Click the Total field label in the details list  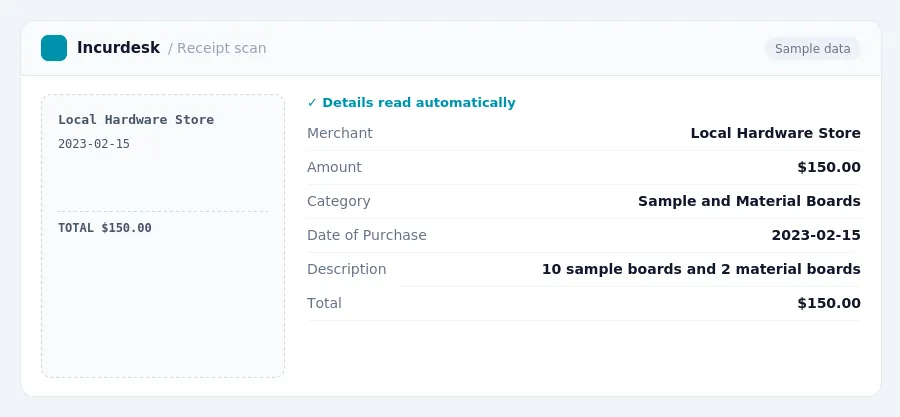coord(324,303)
